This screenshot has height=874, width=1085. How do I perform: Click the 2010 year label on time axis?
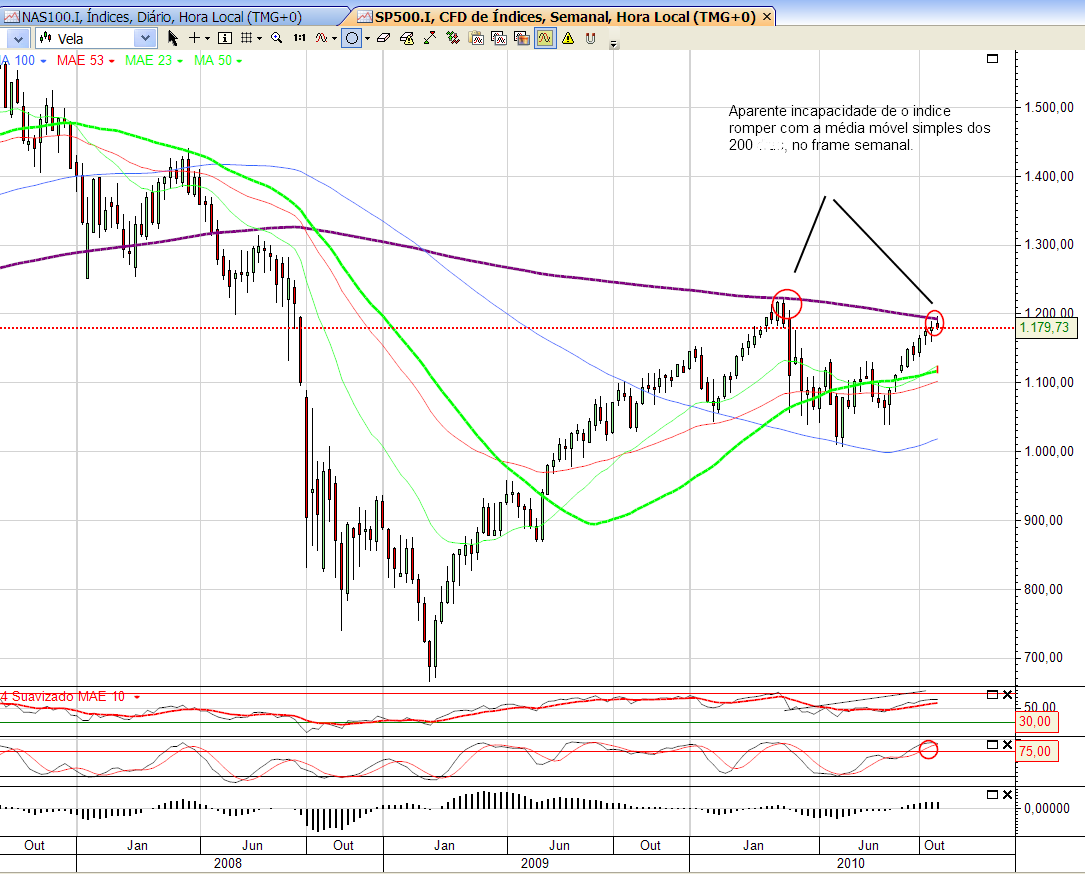click(x=850, y=863)
